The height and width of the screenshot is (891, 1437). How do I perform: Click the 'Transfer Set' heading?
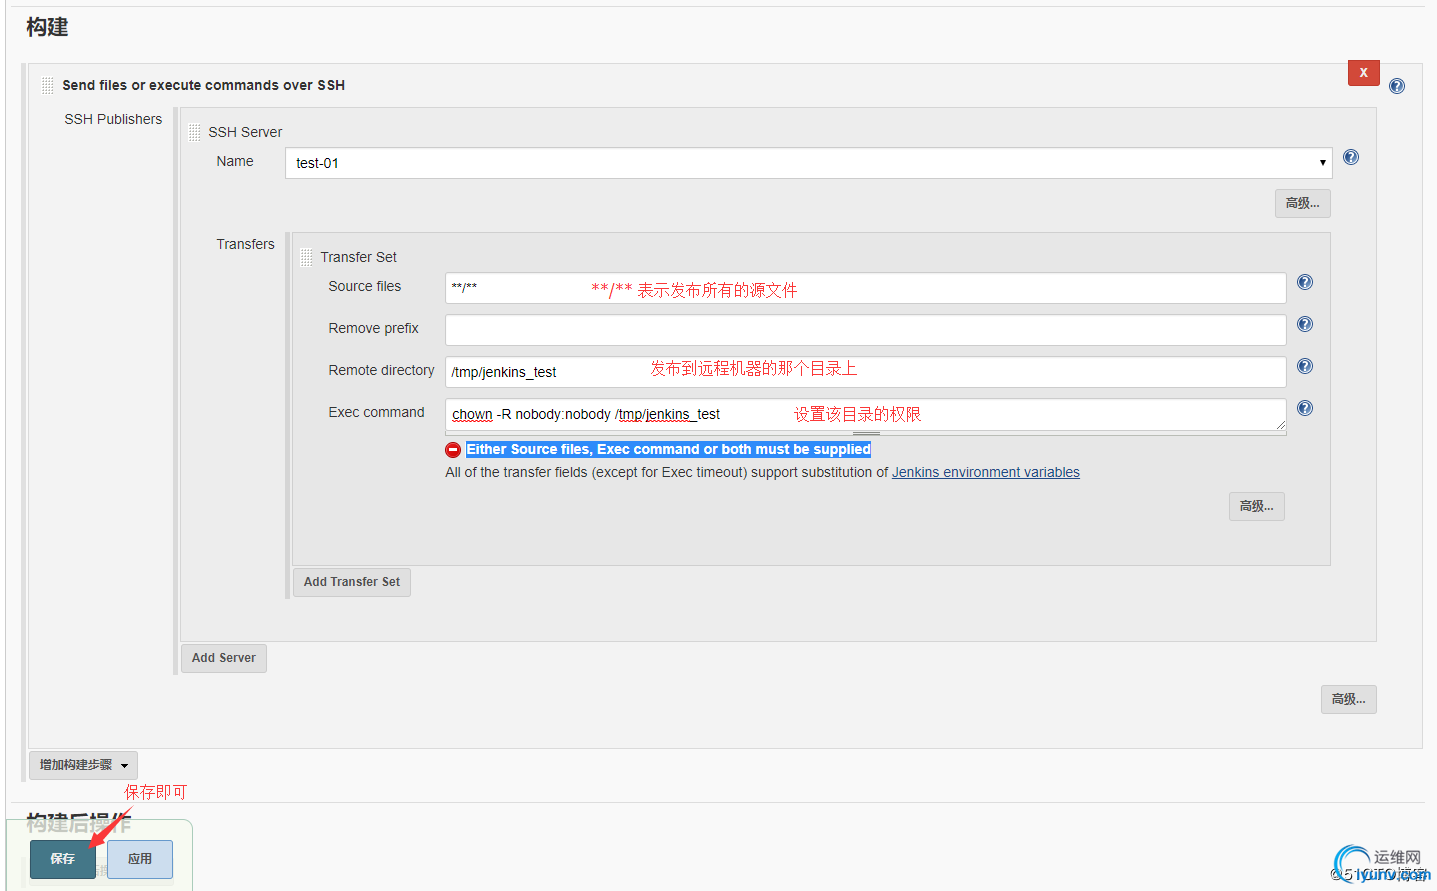[359, 257]
